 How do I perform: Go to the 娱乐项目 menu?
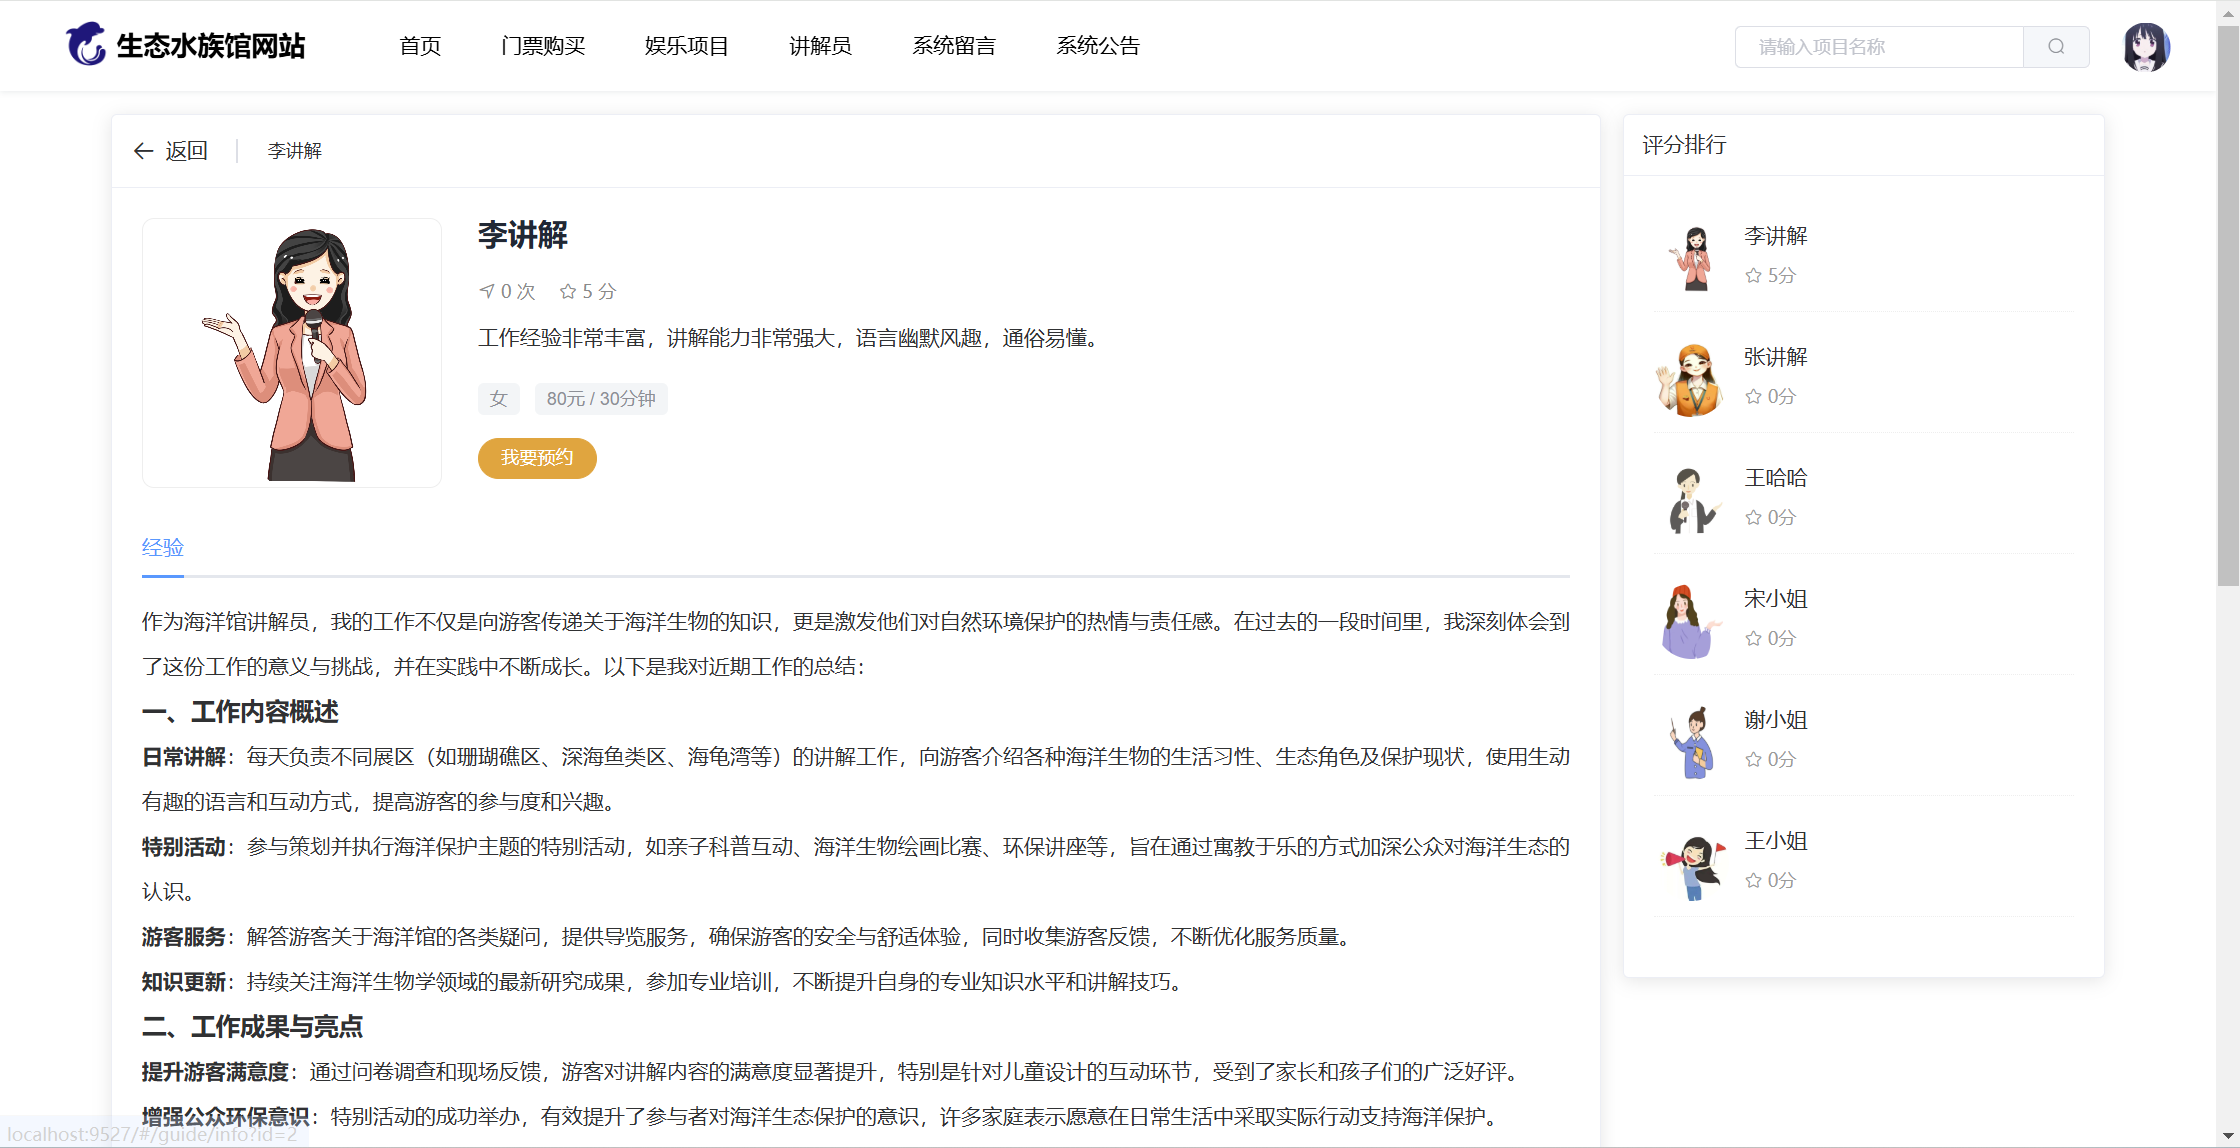coord(686,46)
